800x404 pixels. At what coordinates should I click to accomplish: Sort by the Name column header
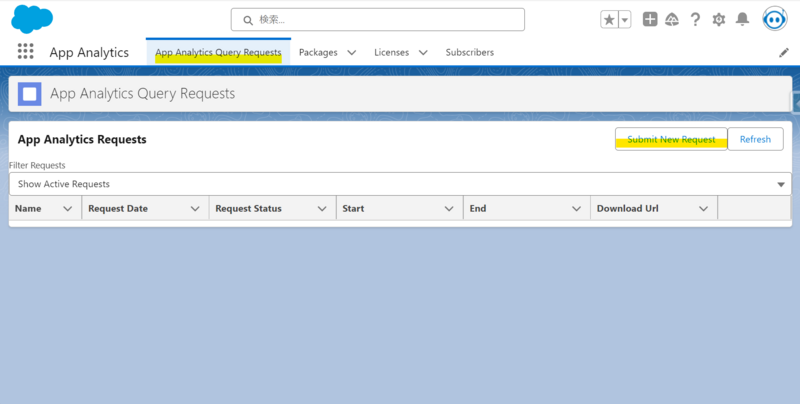pyautogui.click(x=28, y=209)
